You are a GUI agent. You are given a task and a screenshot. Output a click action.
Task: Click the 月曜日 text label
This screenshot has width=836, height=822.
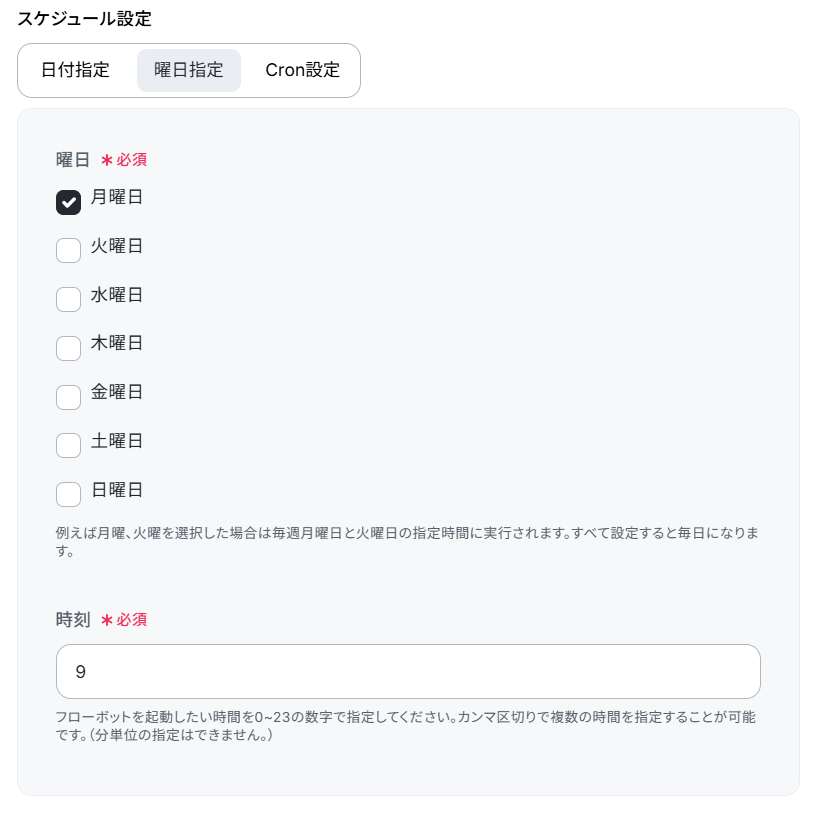pos(117,197)
